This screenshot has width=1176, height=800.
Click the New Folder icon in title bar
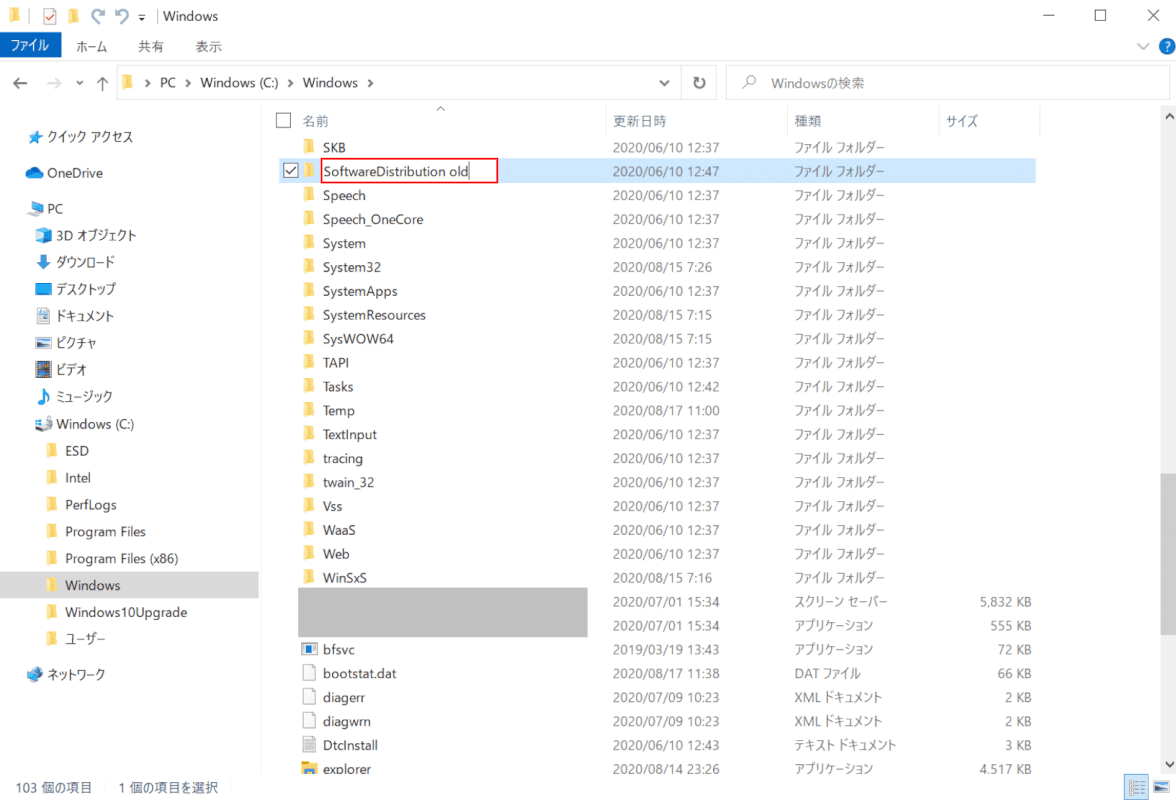pos(74,16)
